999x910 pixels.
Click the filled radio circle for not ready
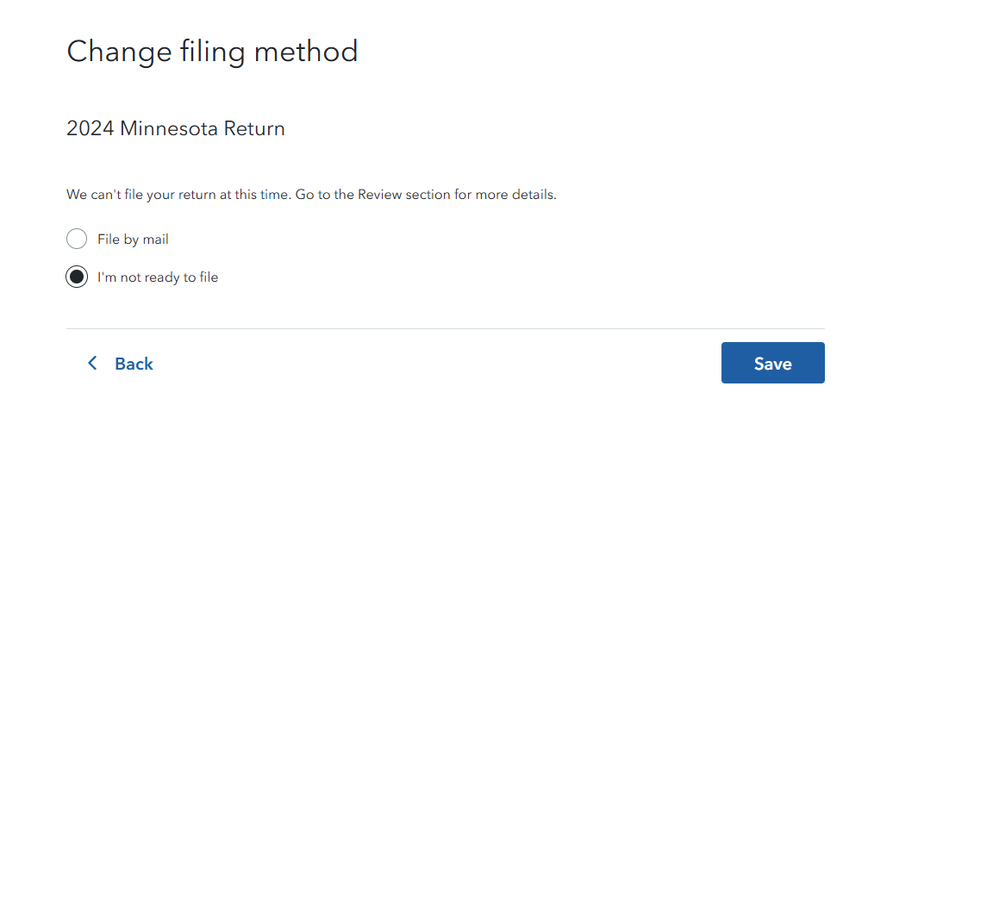pyautogui.click(x=76, y=277)
